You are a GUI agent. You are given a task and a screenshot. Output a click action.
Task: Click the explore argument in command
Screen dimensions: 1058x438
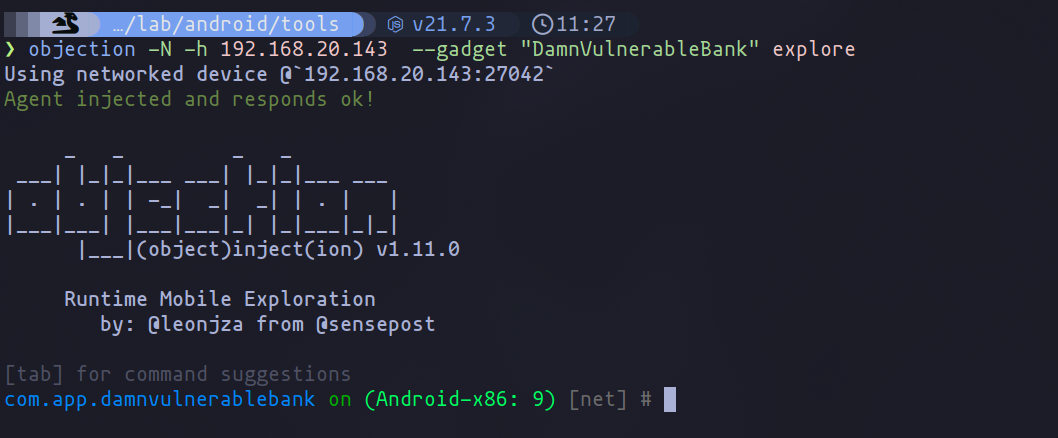[814, 49]
